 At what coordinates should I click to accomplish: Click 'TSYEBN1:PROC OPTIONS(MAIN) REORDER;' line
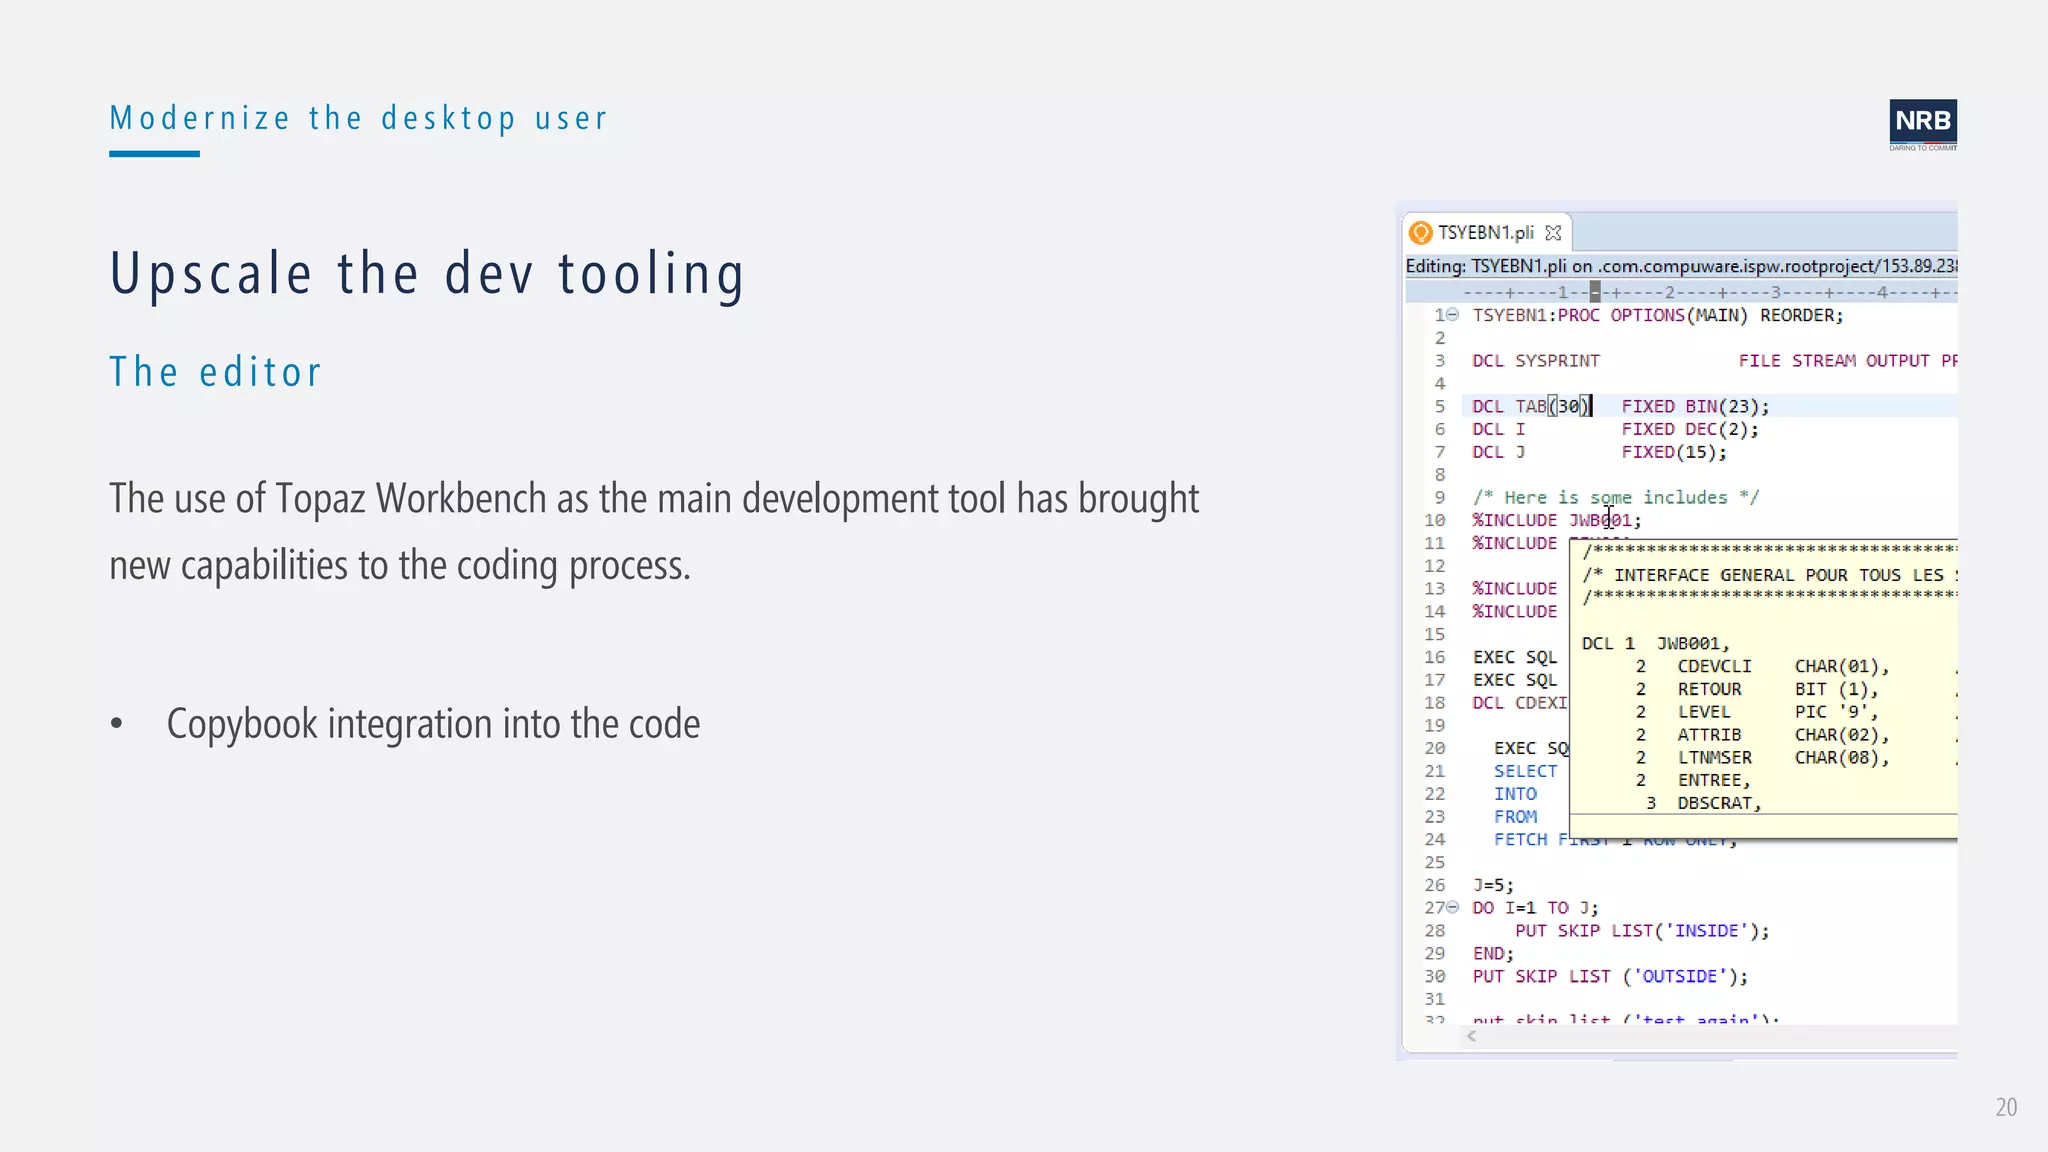click(1658, 315)
